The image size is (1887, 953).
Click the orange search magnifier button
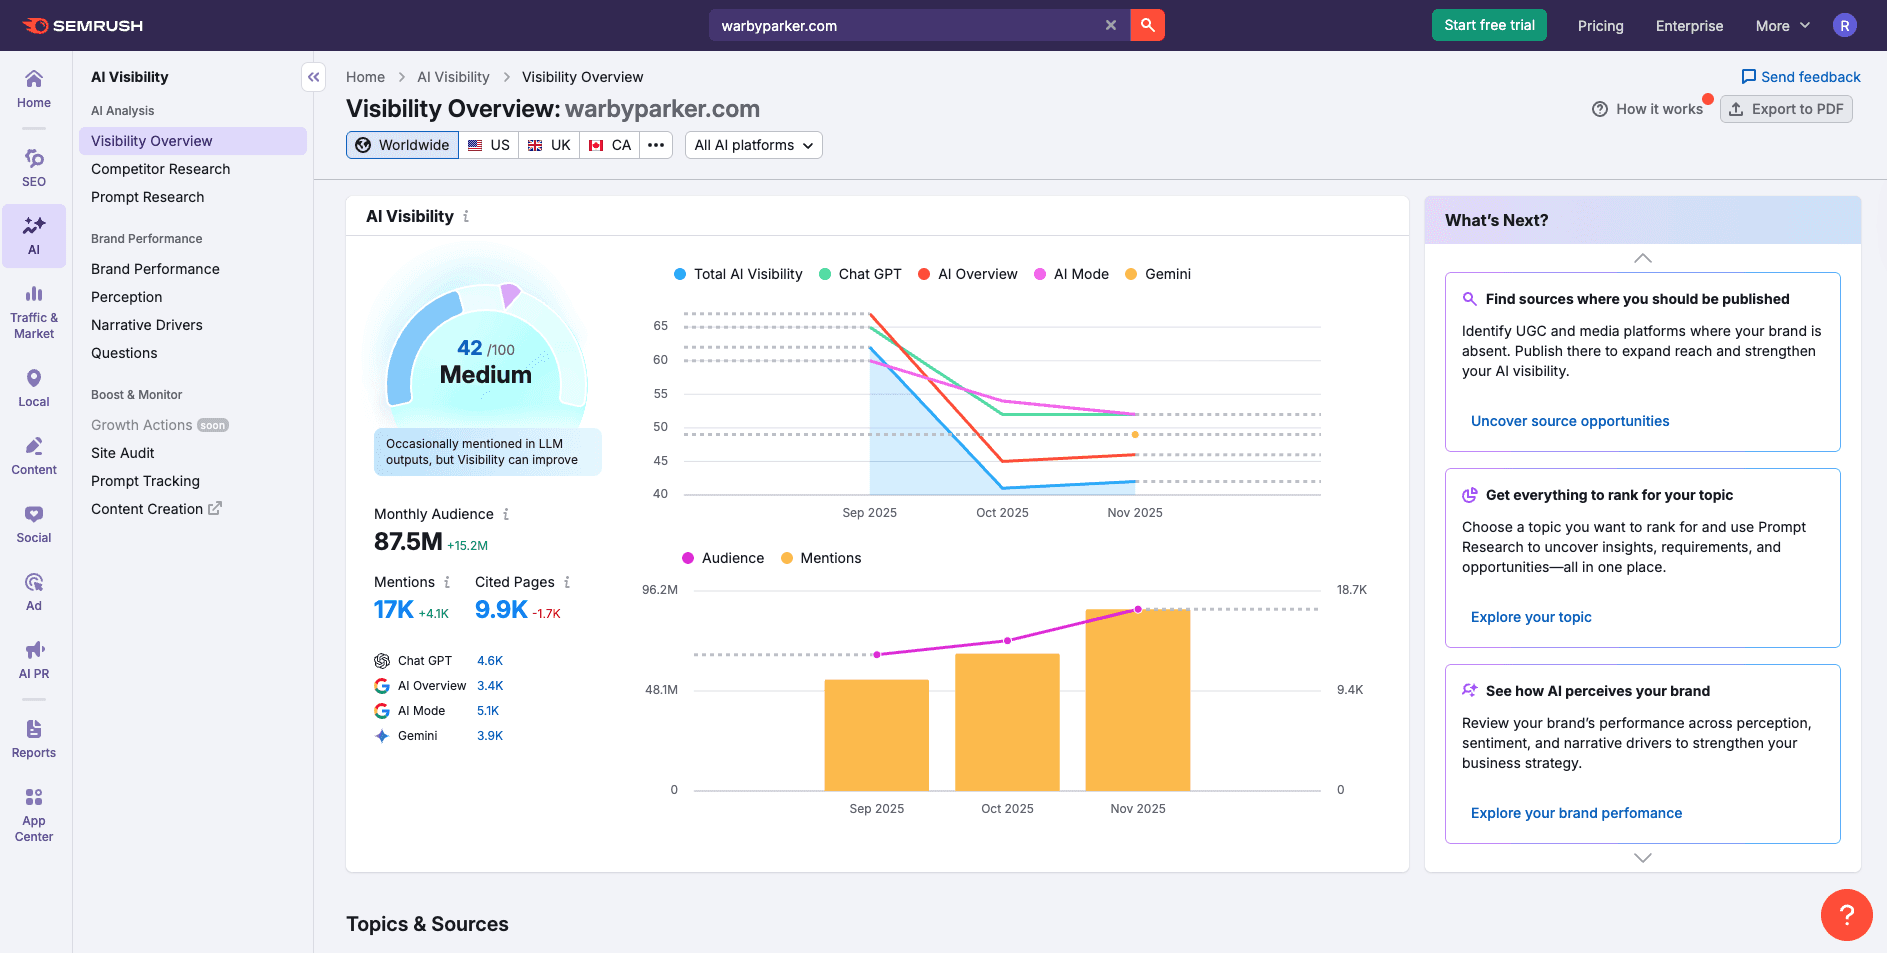[1148, 25]
